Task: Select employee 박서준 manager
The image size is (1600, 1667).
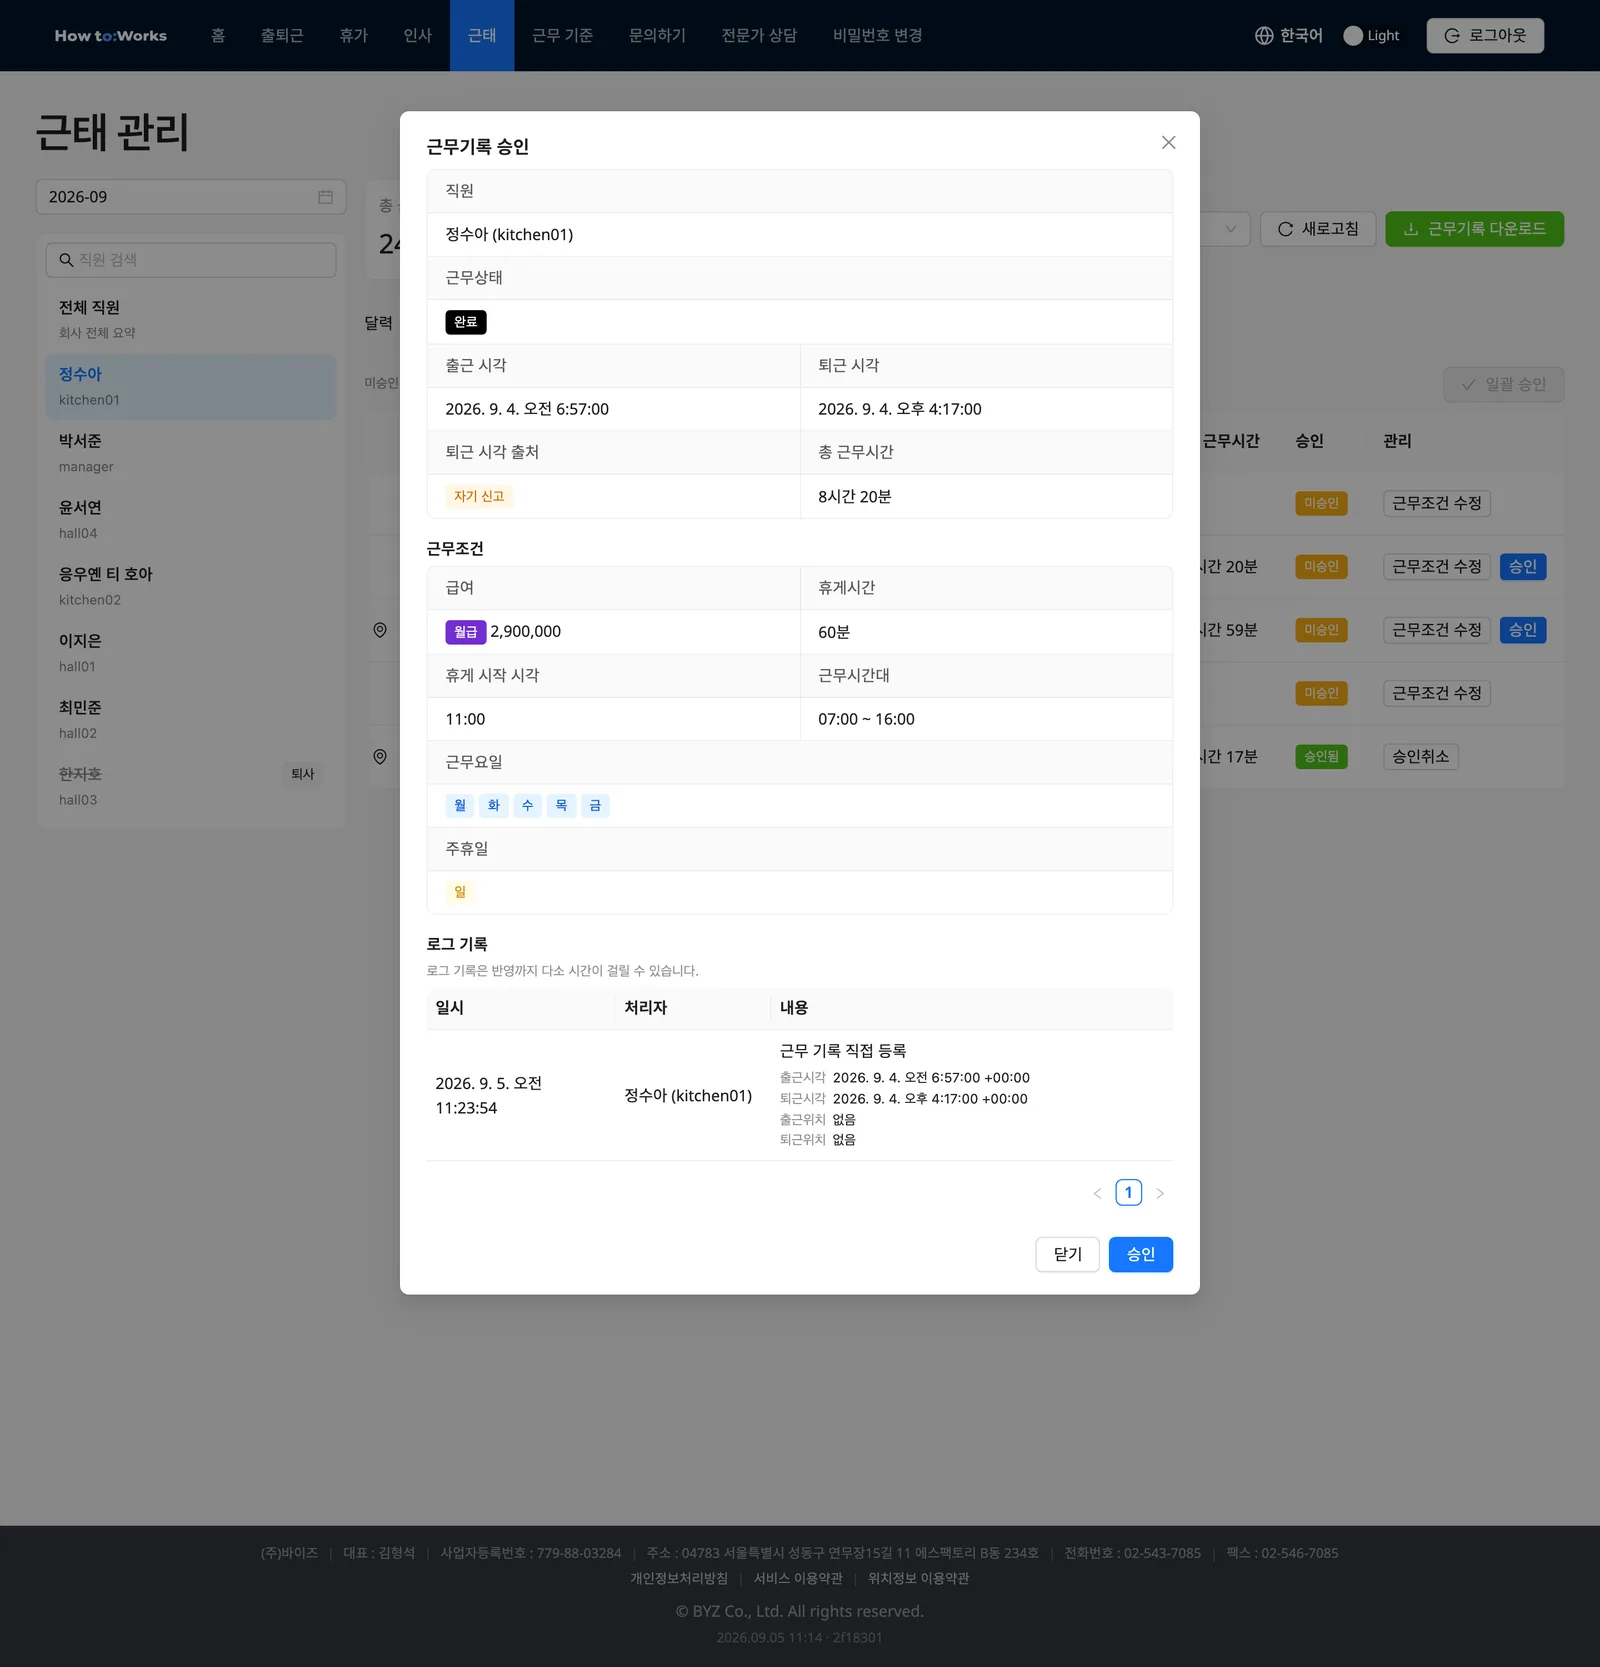Action: [191, 453]
